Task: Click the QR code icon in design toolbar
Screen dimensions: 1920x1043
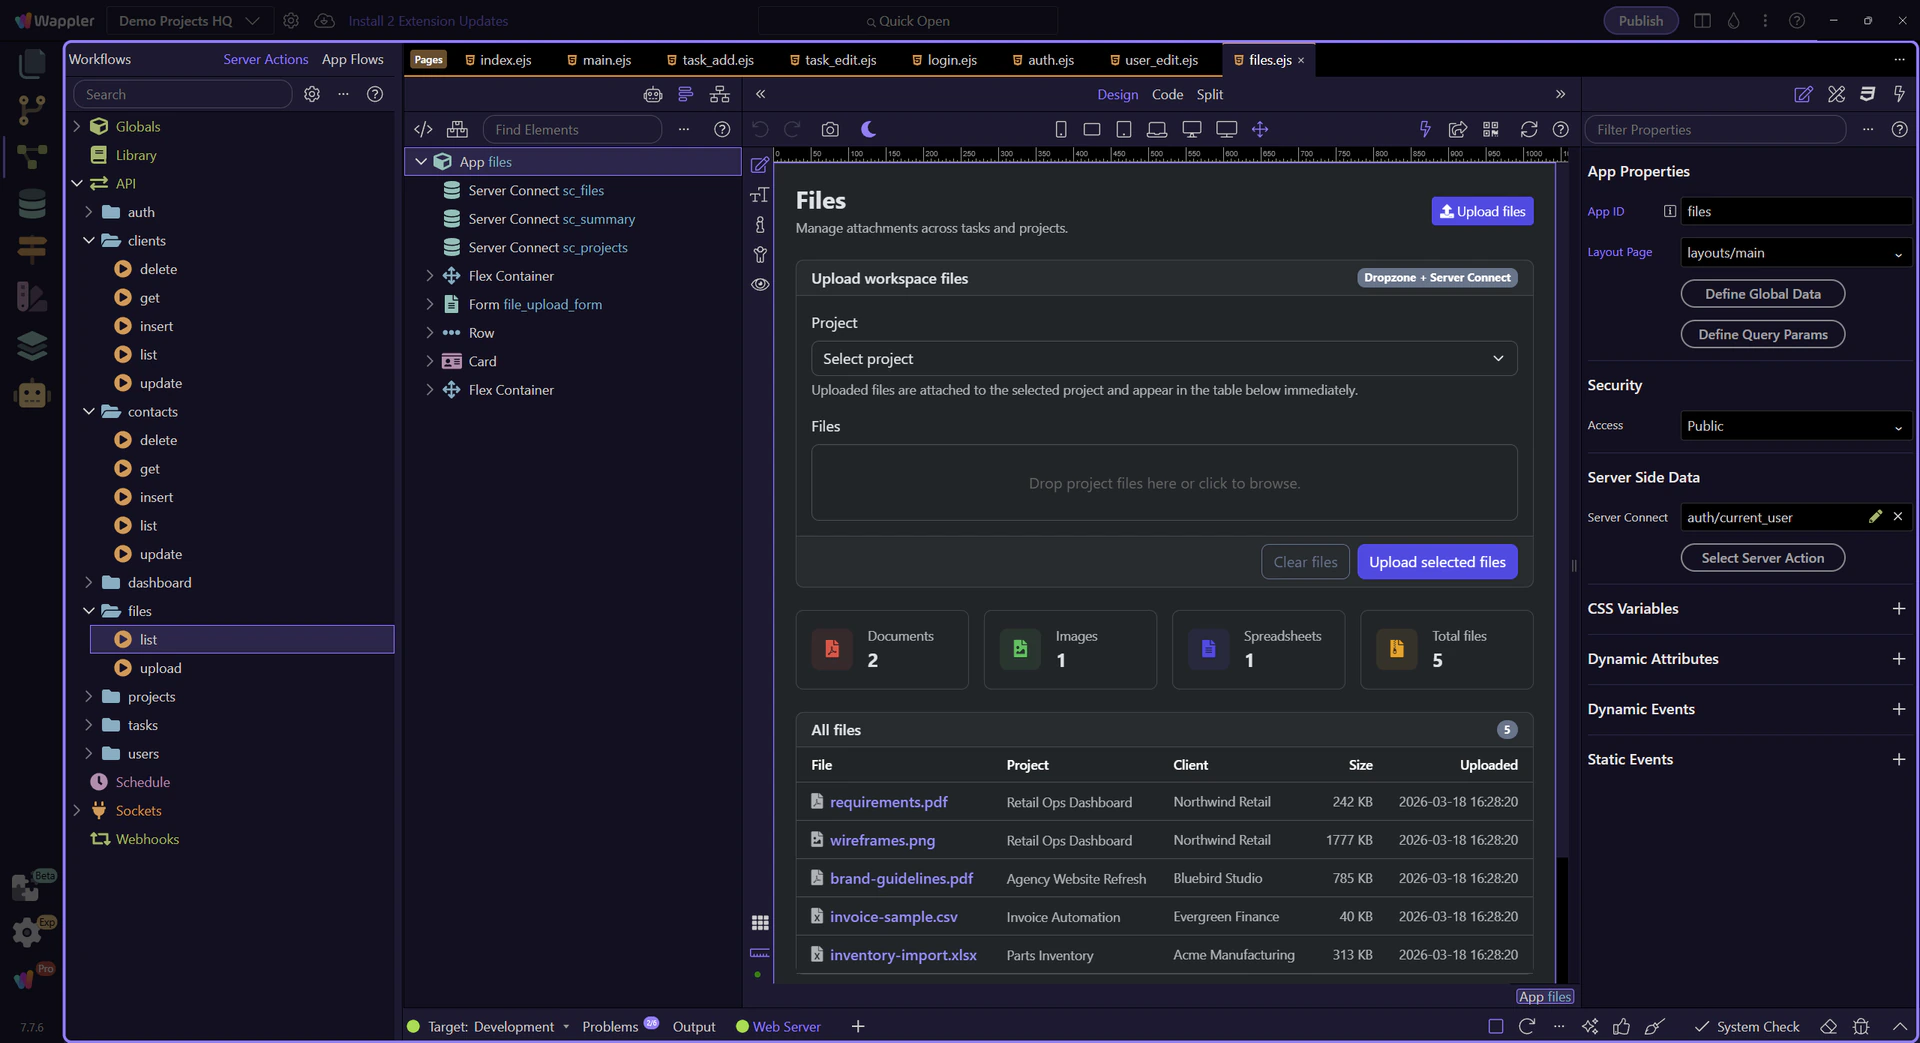Action: (x=1491, y=129)
